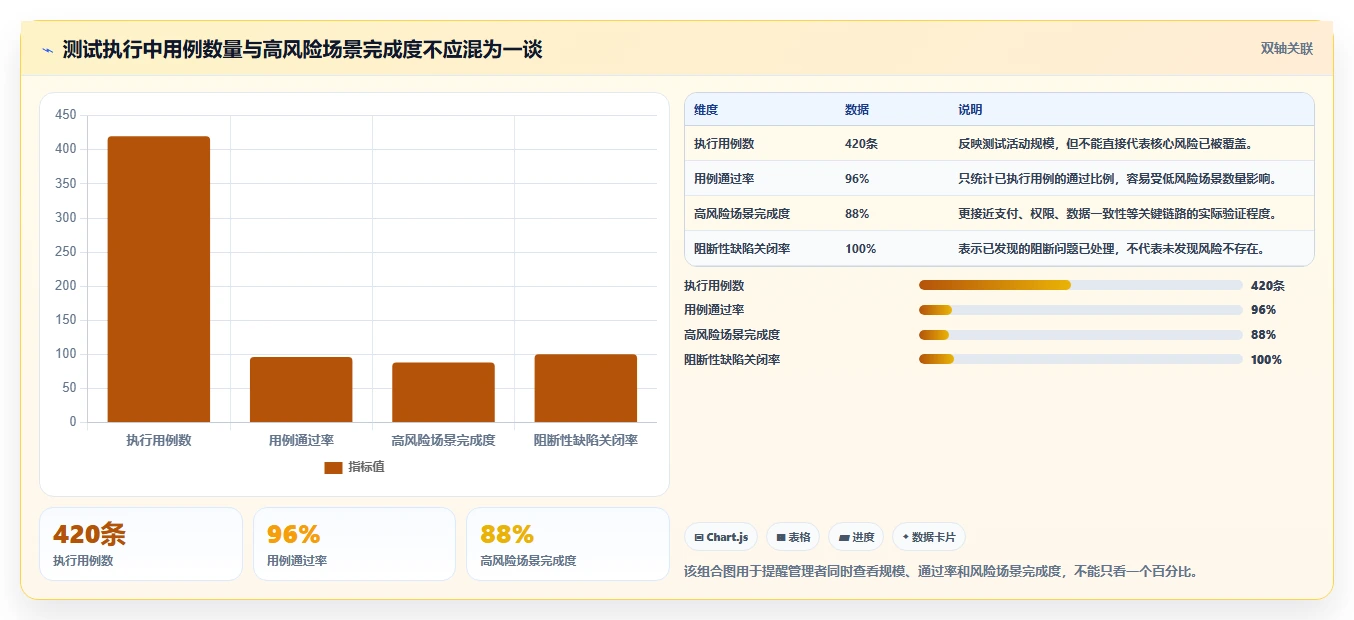Toggle the 指标值 legend swatch
The image size is (1354, 620).
point(333,468)
